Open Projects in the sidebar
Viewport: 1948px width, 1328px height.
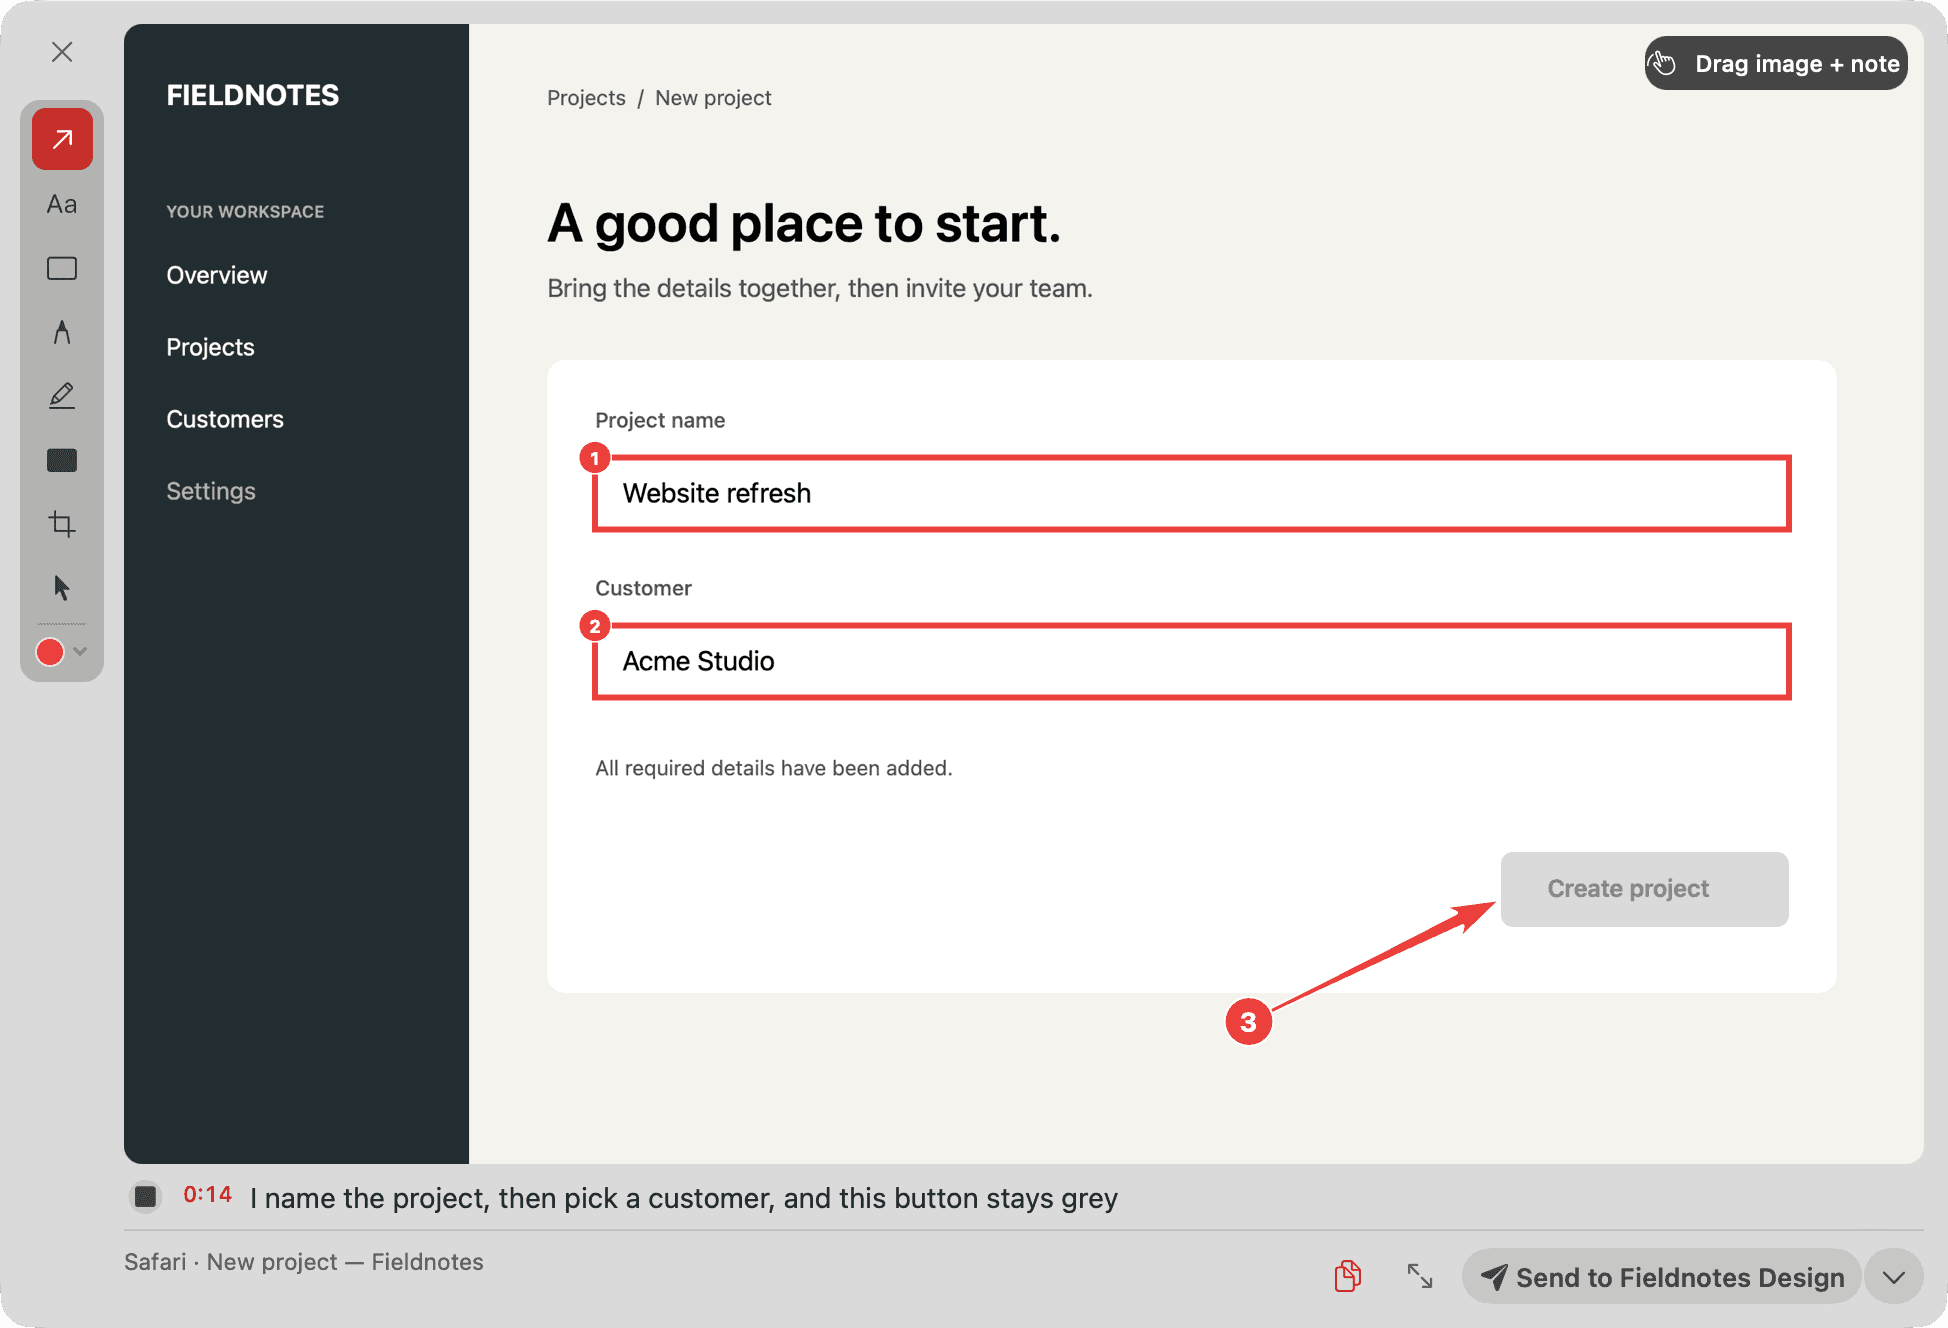click(210, 347)
